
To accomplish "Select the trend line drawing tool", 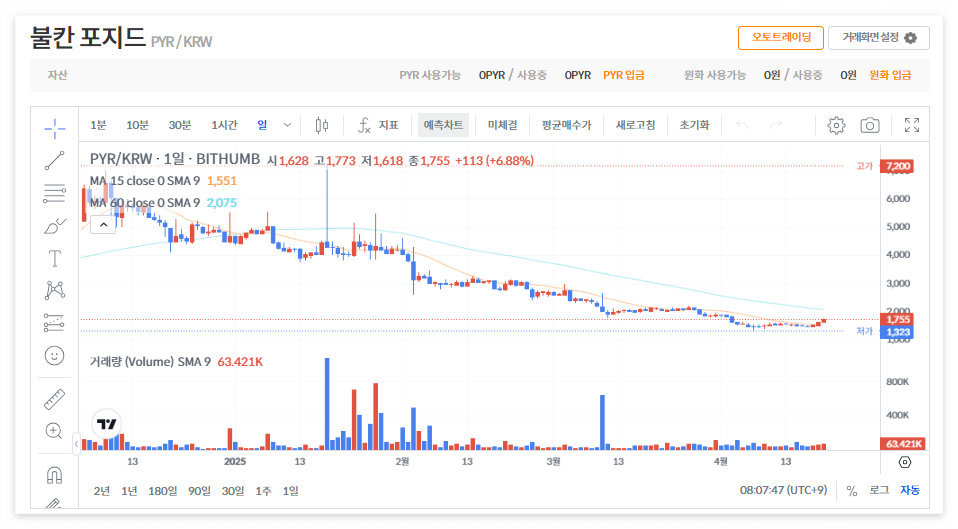I will tap(54, 161).
